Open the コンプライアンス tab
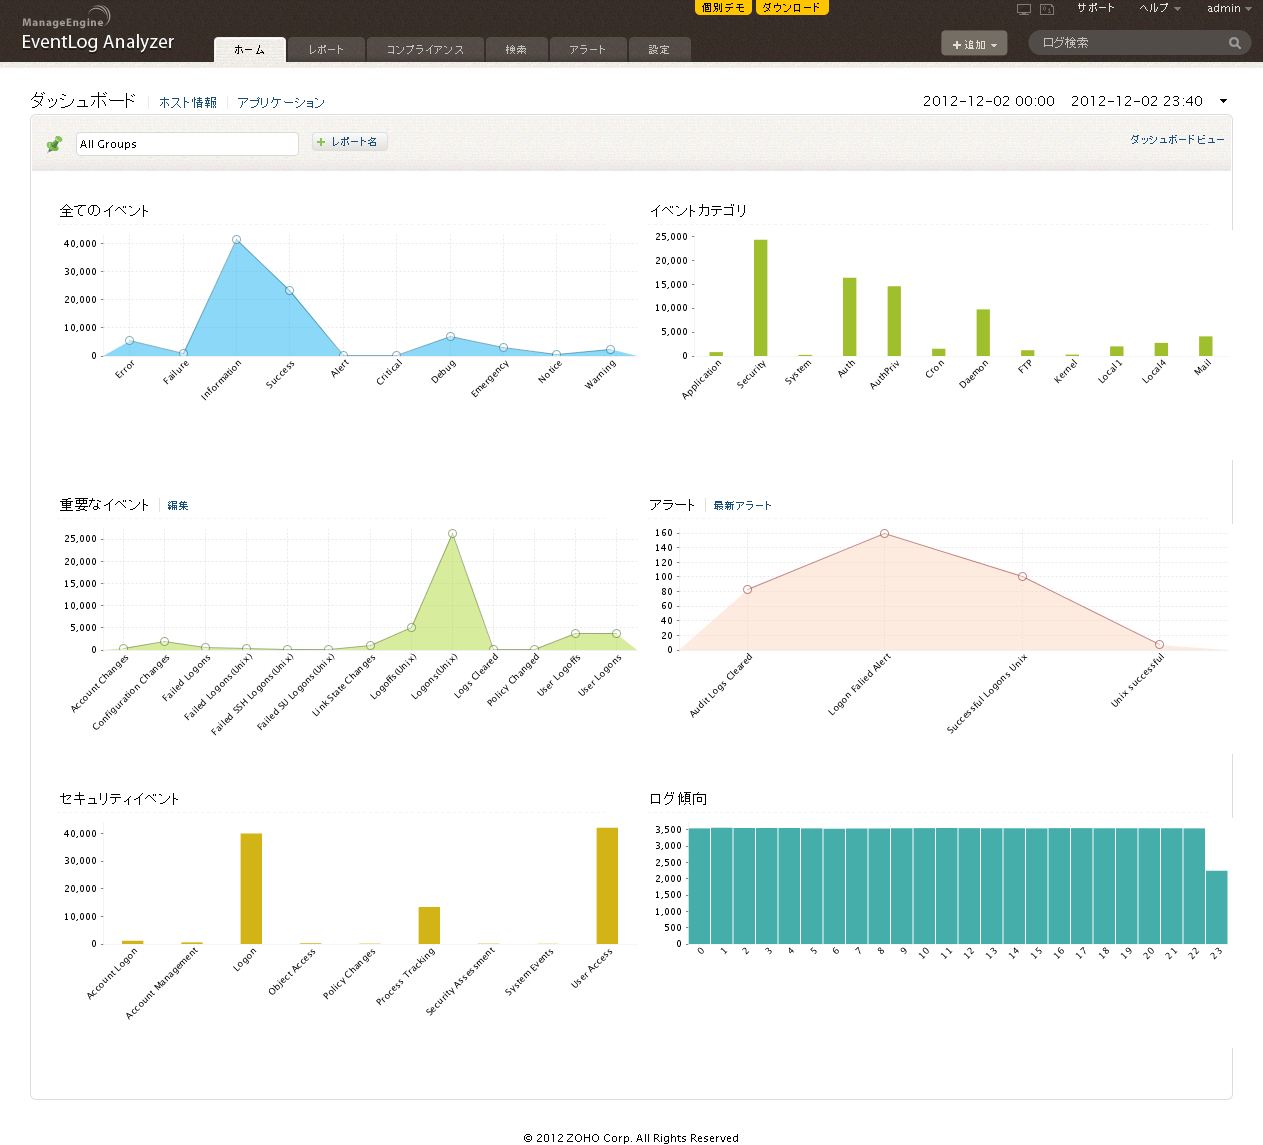 [x=425, y=50]
